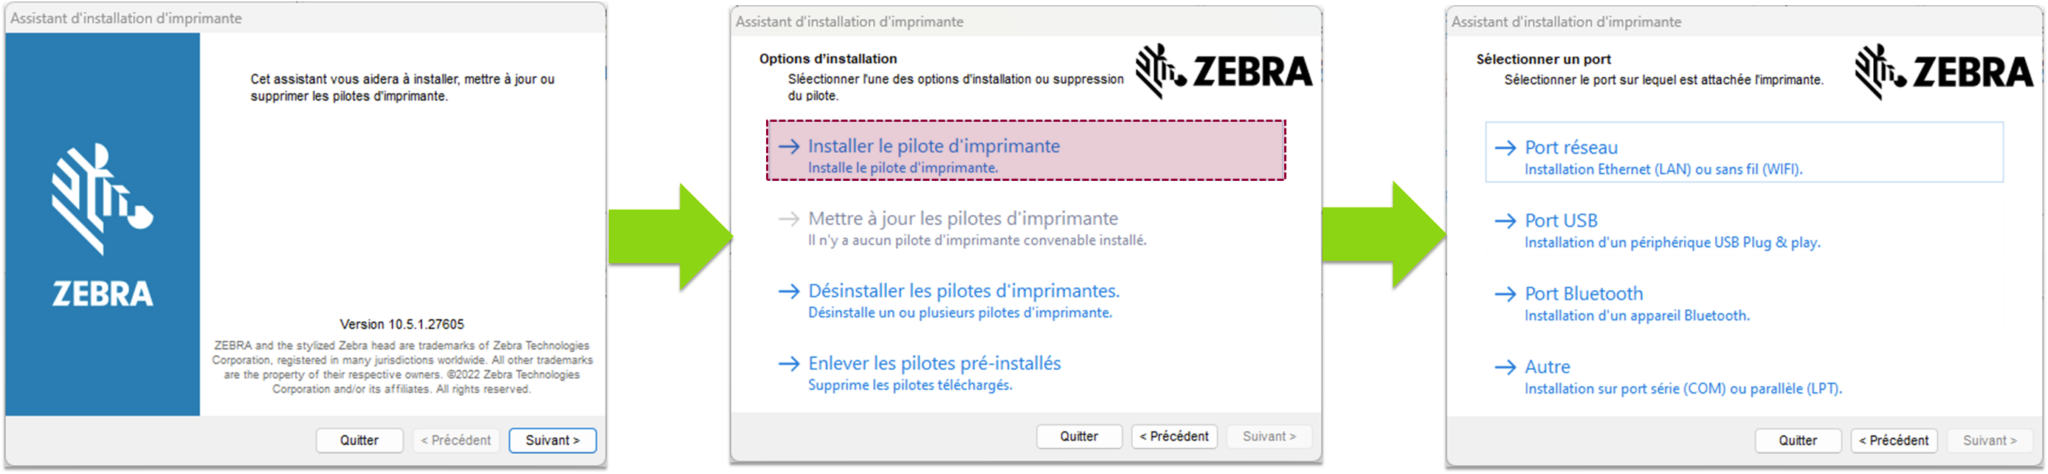The width and height of the screenshot is (2048, 474).
Task: Select Autre serial or parallel port
Action: [1547, 367]
